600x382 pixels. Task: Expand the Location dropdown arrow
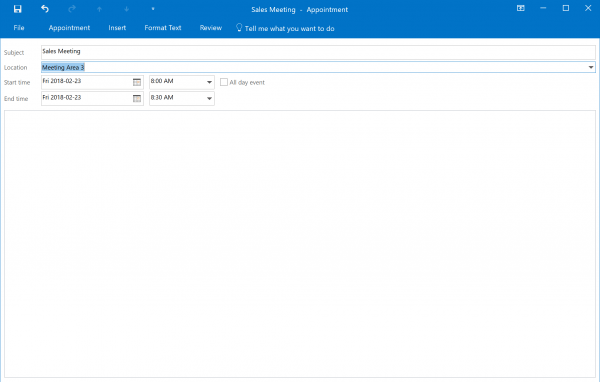tap(591, 67)
